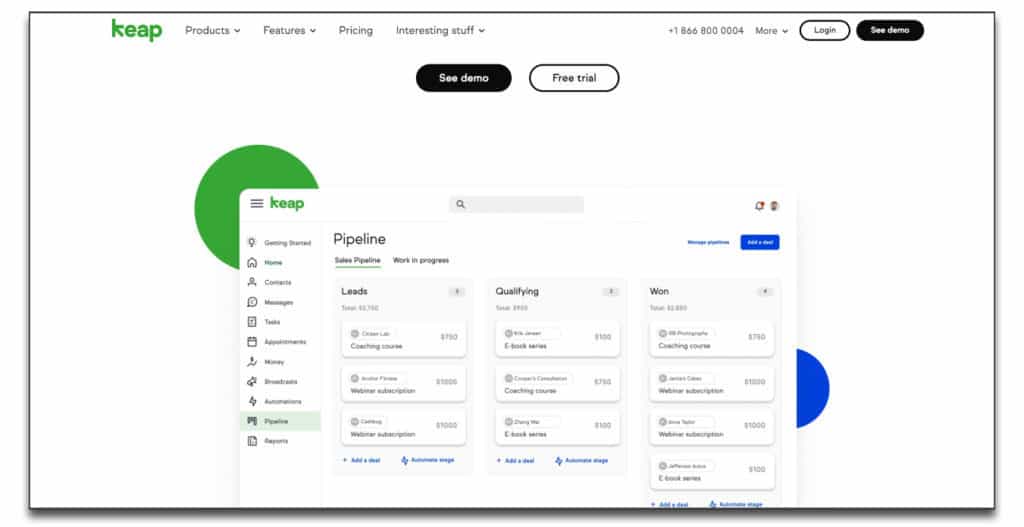The height and width of the screenshot is (527, 1024).
Task: Click Automate stage icon under Leads column
Action: [x=405, y=460]
